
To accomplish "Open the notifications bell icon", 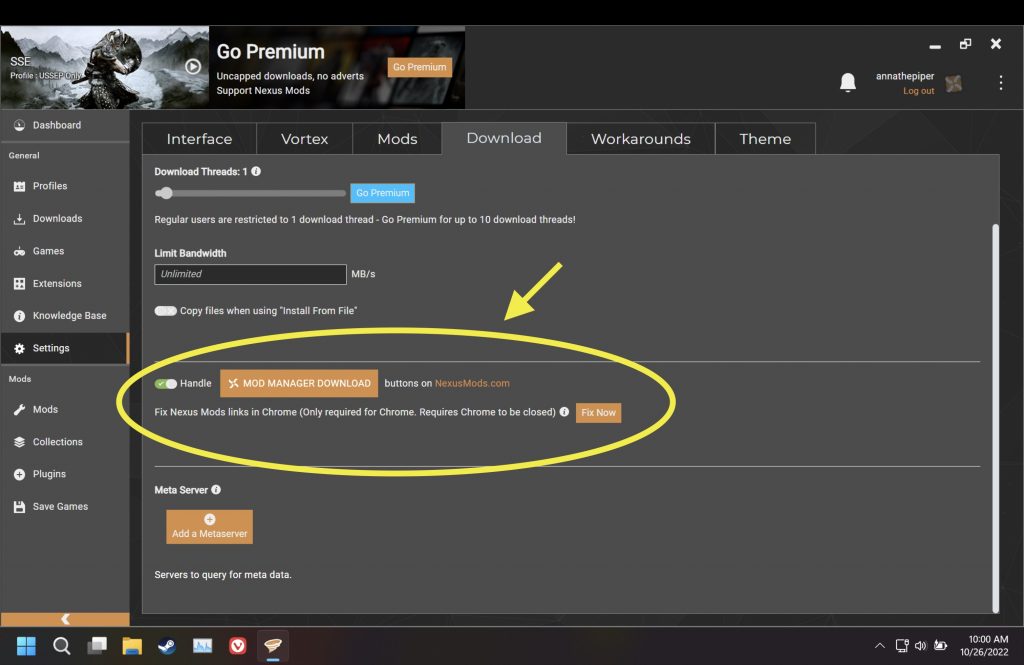I will pos(847,83).
